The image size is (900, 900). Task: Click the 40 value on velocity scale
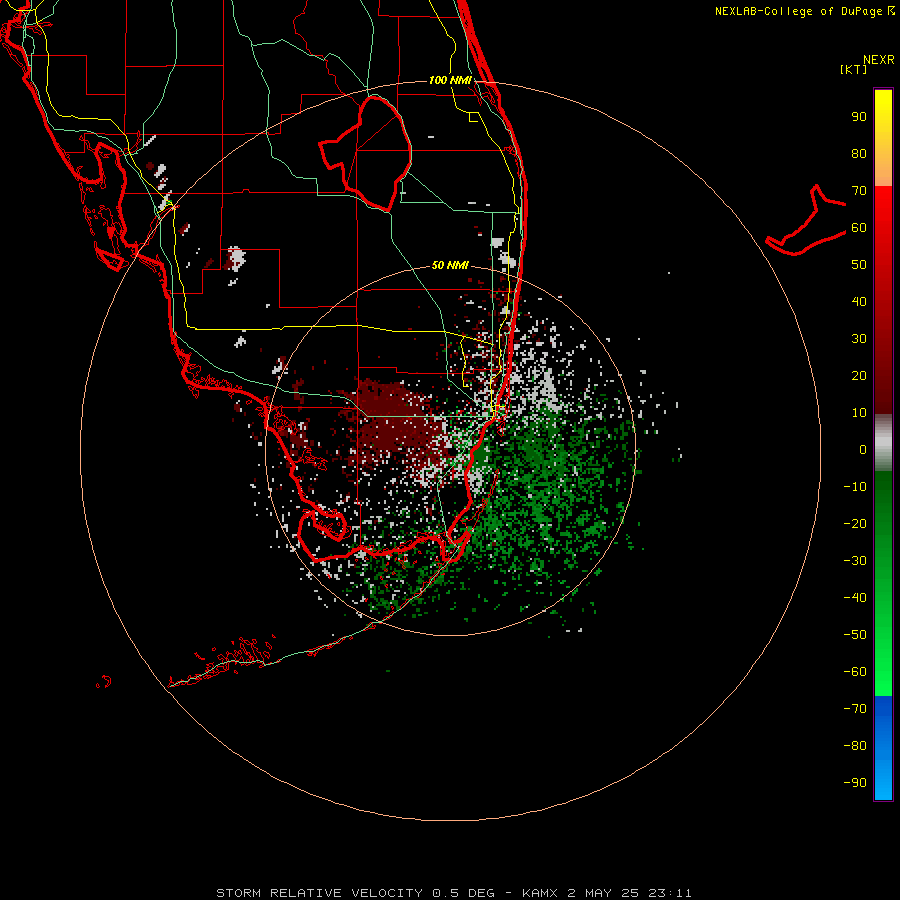tap(859, 301)
